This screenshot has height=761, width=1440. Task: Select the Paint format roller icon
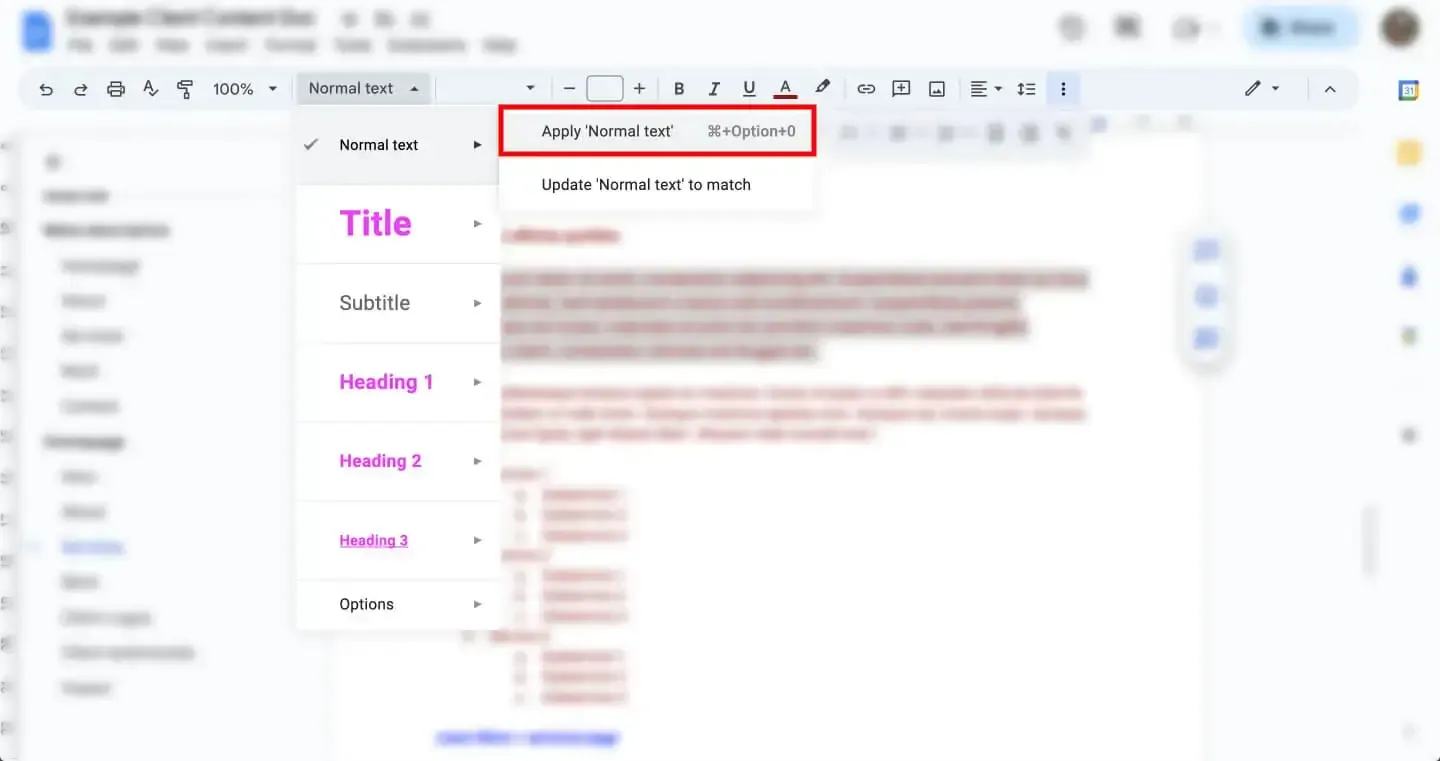tap(185, 89)
